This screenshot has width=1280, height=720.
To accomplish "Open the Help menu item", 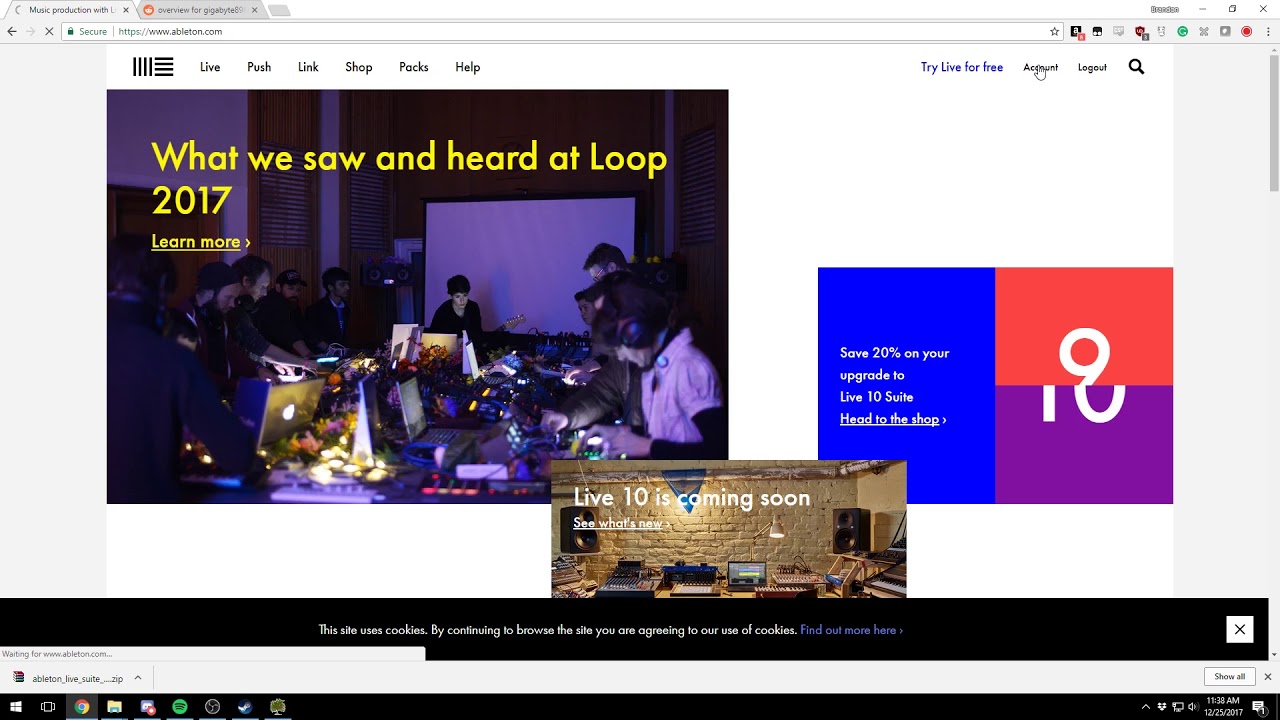I will coord(468,67).
